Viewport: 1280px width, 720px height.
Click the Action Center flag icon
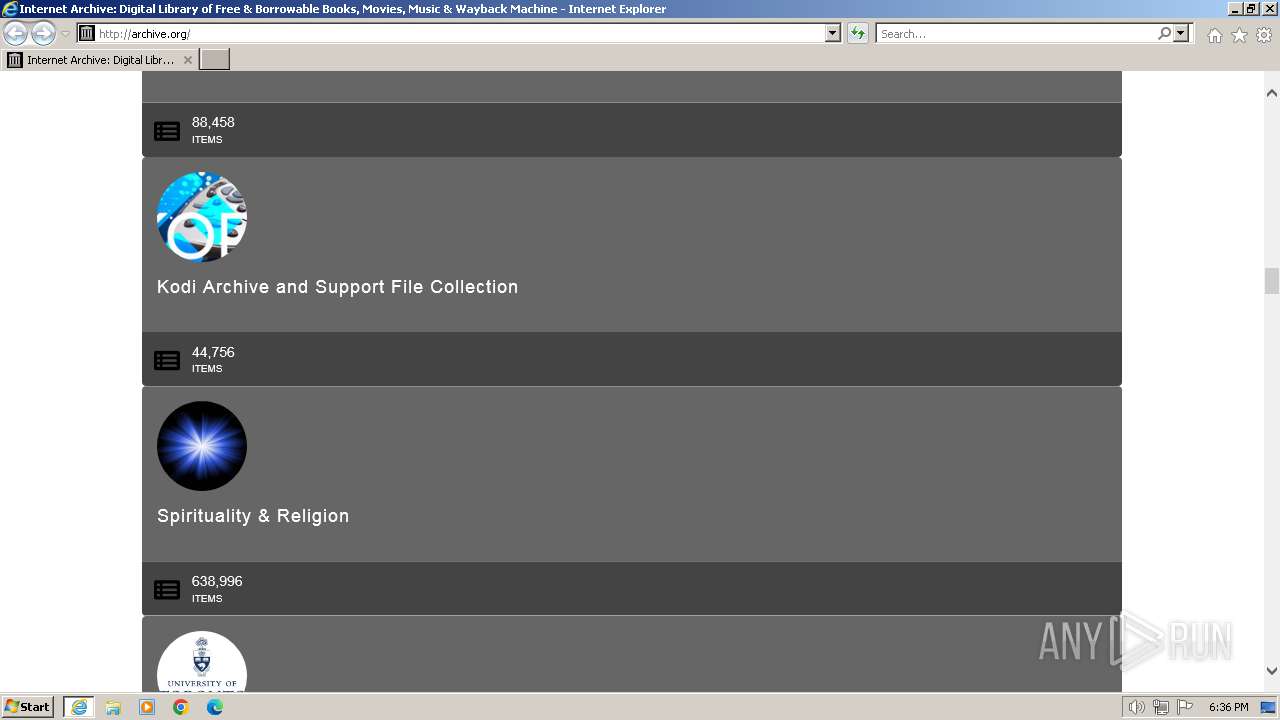coord(1185,707)
